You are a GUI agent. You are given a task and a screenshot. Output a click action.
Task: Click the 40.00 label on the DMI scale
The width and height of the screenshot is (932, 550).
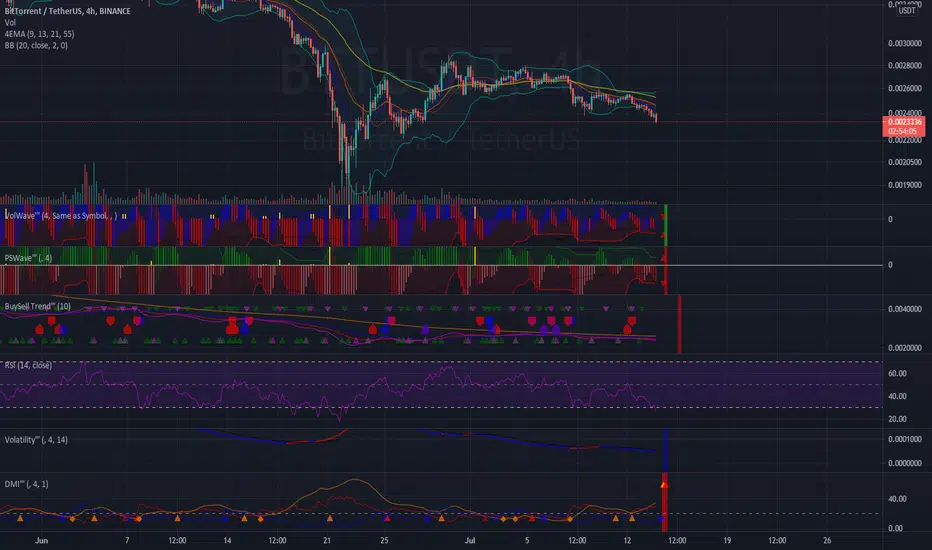897,499
